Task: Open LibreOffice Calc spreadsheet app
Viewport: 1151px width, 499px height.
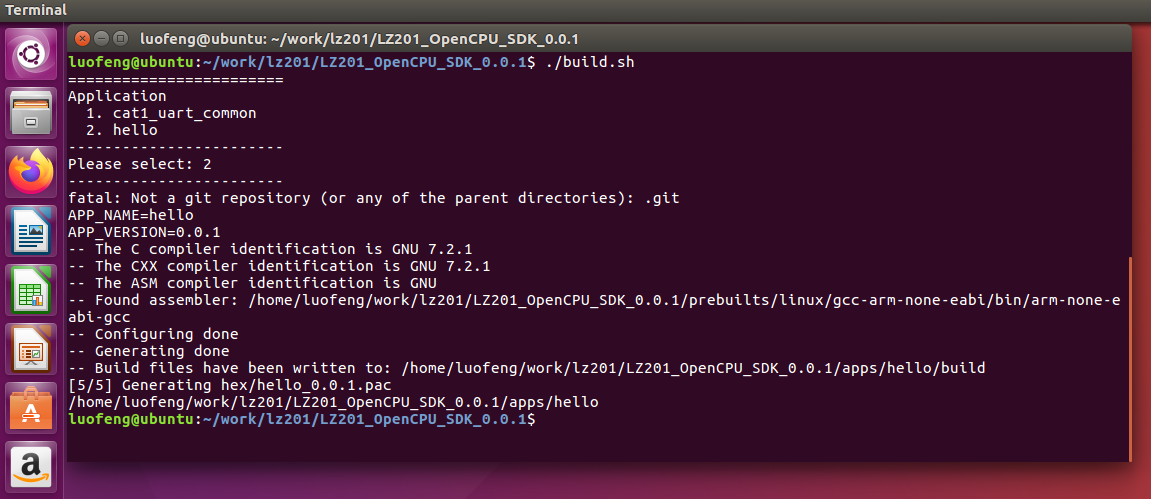Action: [x=32, y=289]
